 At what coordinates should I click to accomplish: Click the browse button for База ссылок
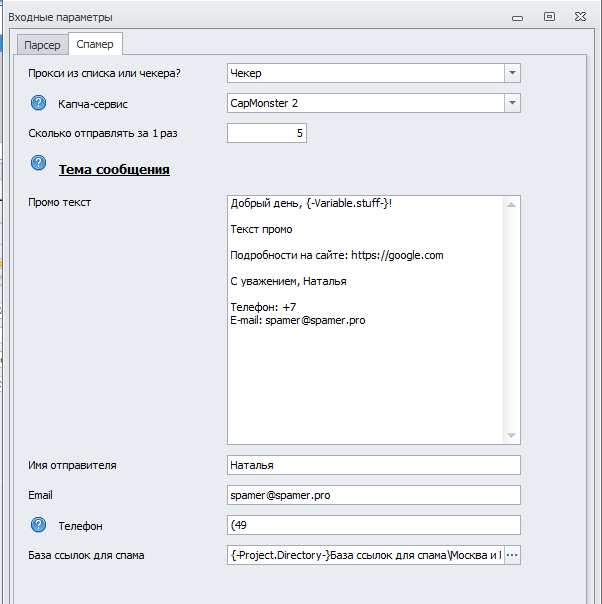coord(513,556)
